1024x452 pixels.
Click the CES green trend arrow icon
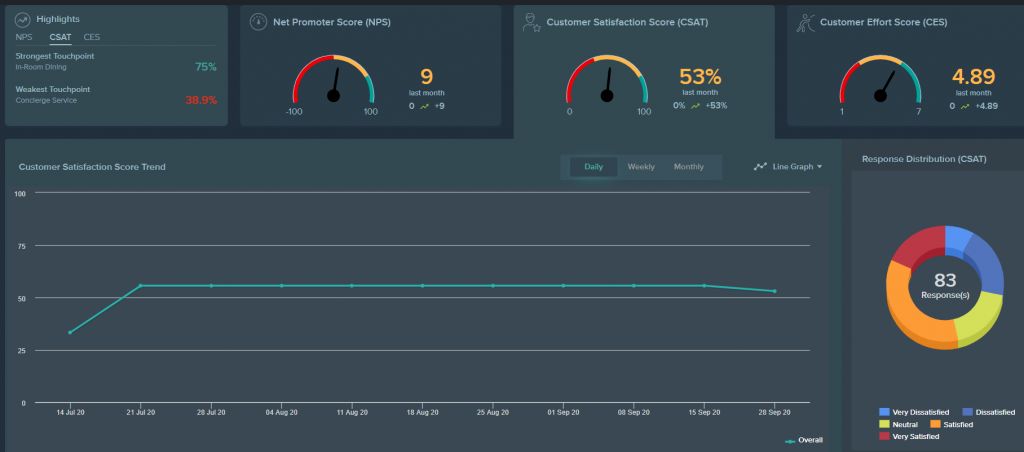(x=966, y=105)
